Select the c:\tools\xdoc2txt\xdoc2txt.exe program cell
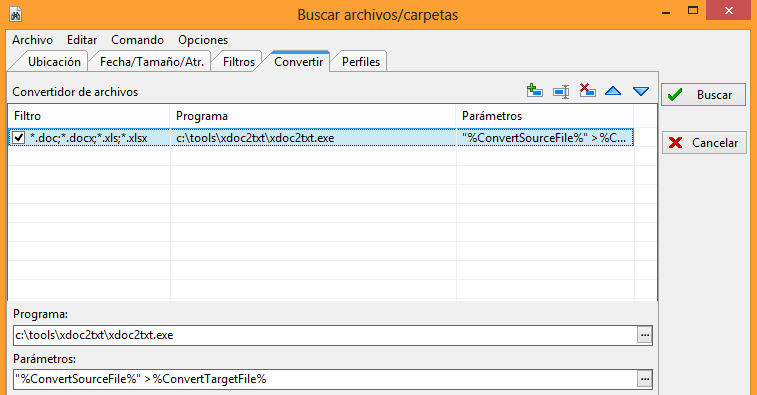The height and width of the screenshot is (395, 757). [x=313, y=138]
